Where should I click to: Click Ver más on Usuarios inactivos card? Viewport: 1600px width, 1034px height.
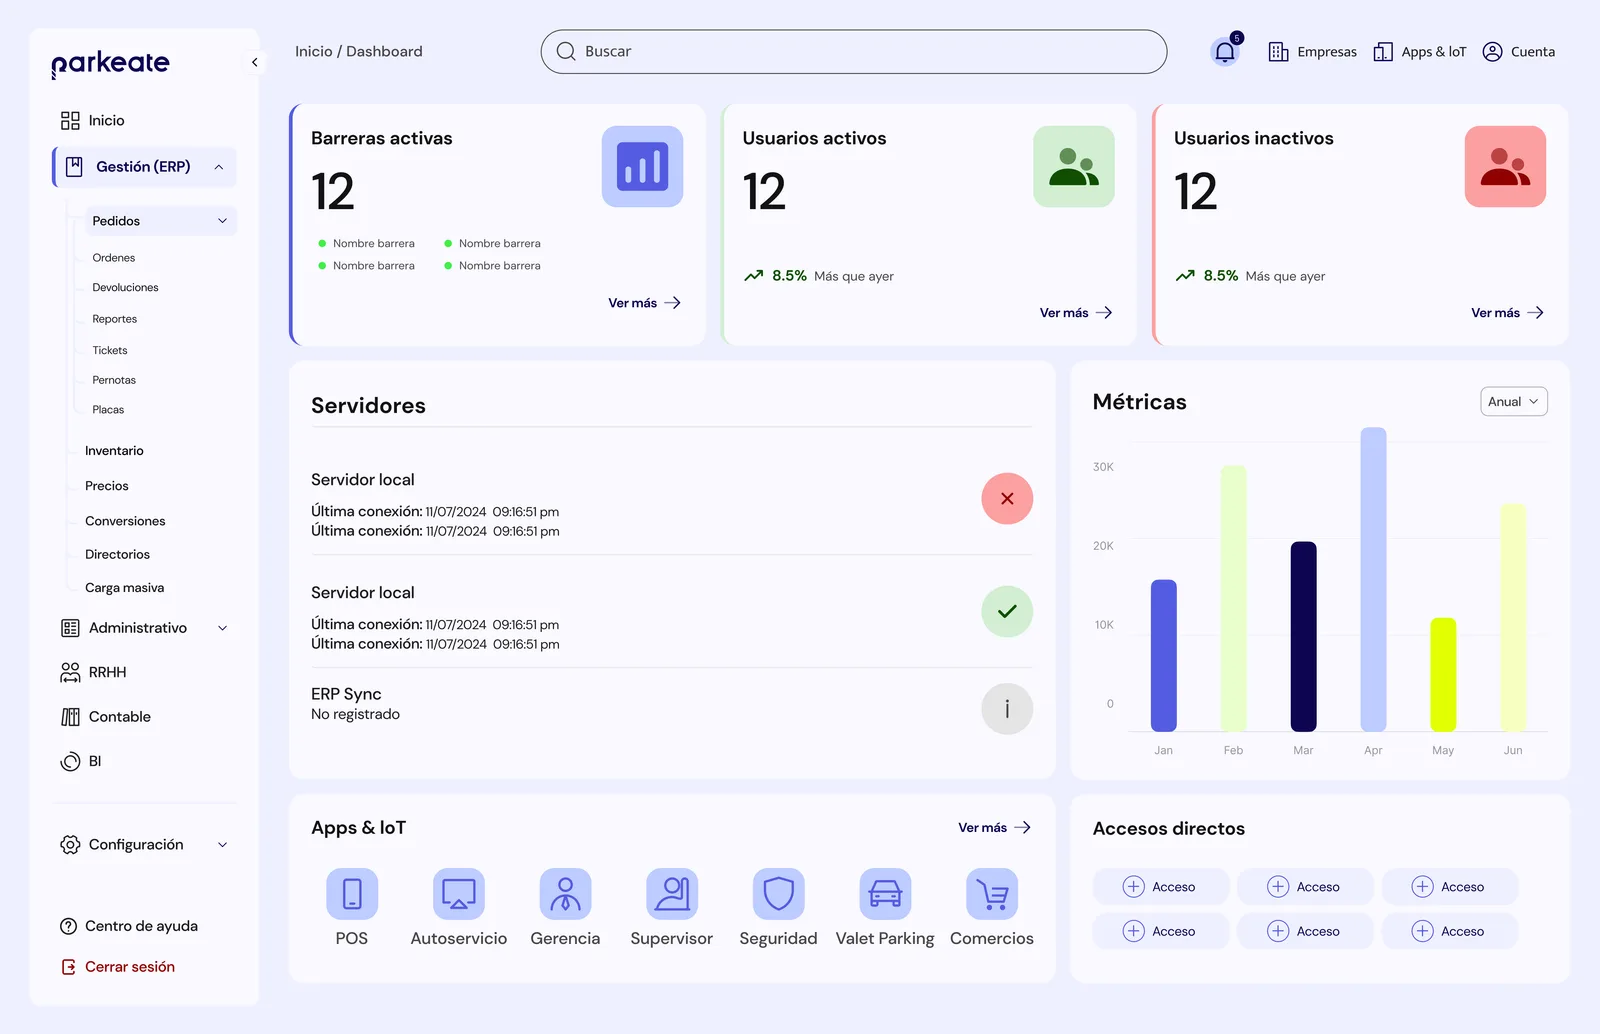pos(1507,313)
